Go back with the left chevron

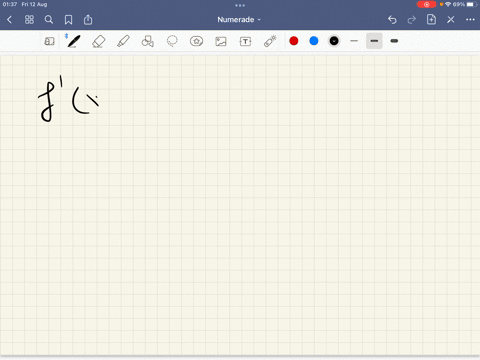[9, 20]
